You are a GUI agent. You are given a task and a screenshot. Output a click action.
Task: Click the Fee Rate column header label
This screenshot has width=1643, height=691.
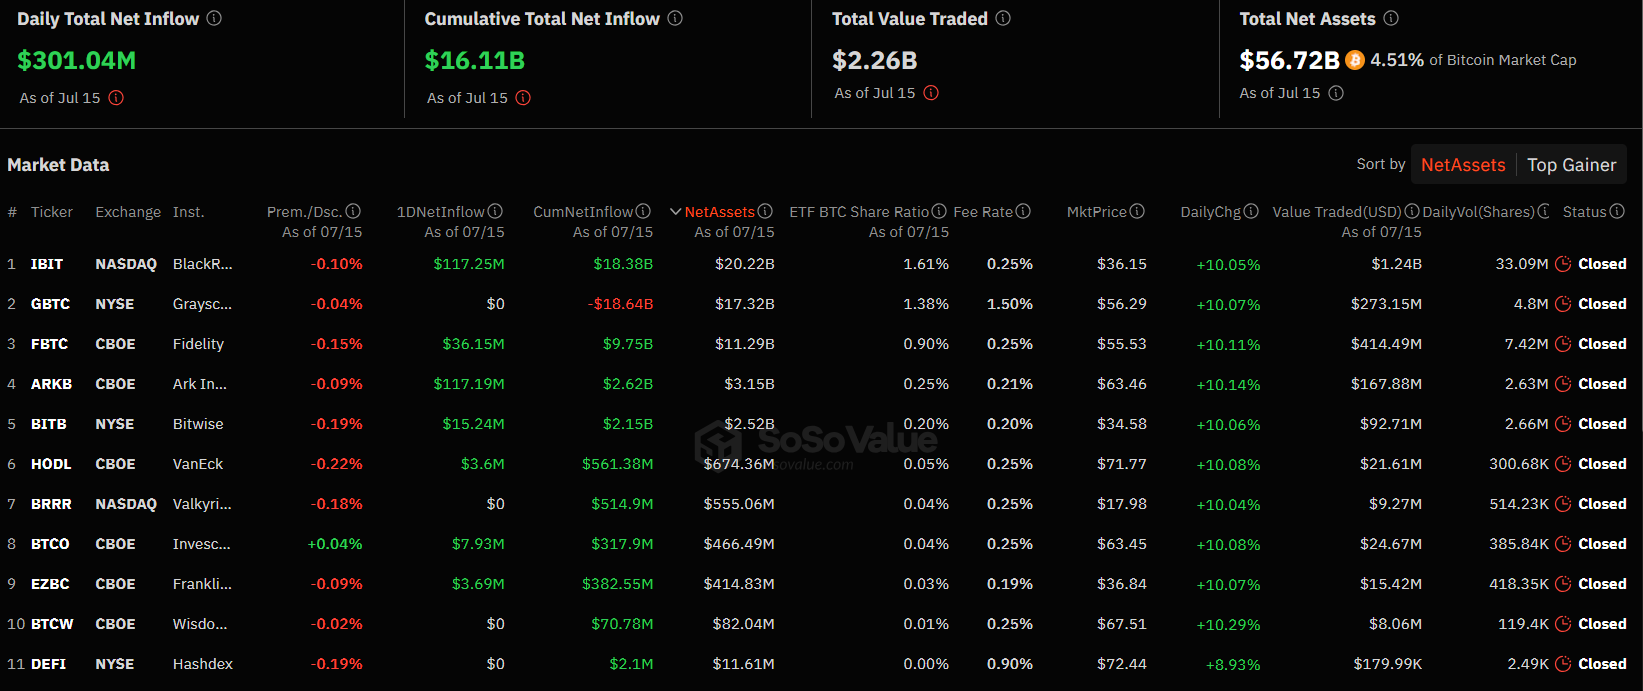tap(983, 212)
